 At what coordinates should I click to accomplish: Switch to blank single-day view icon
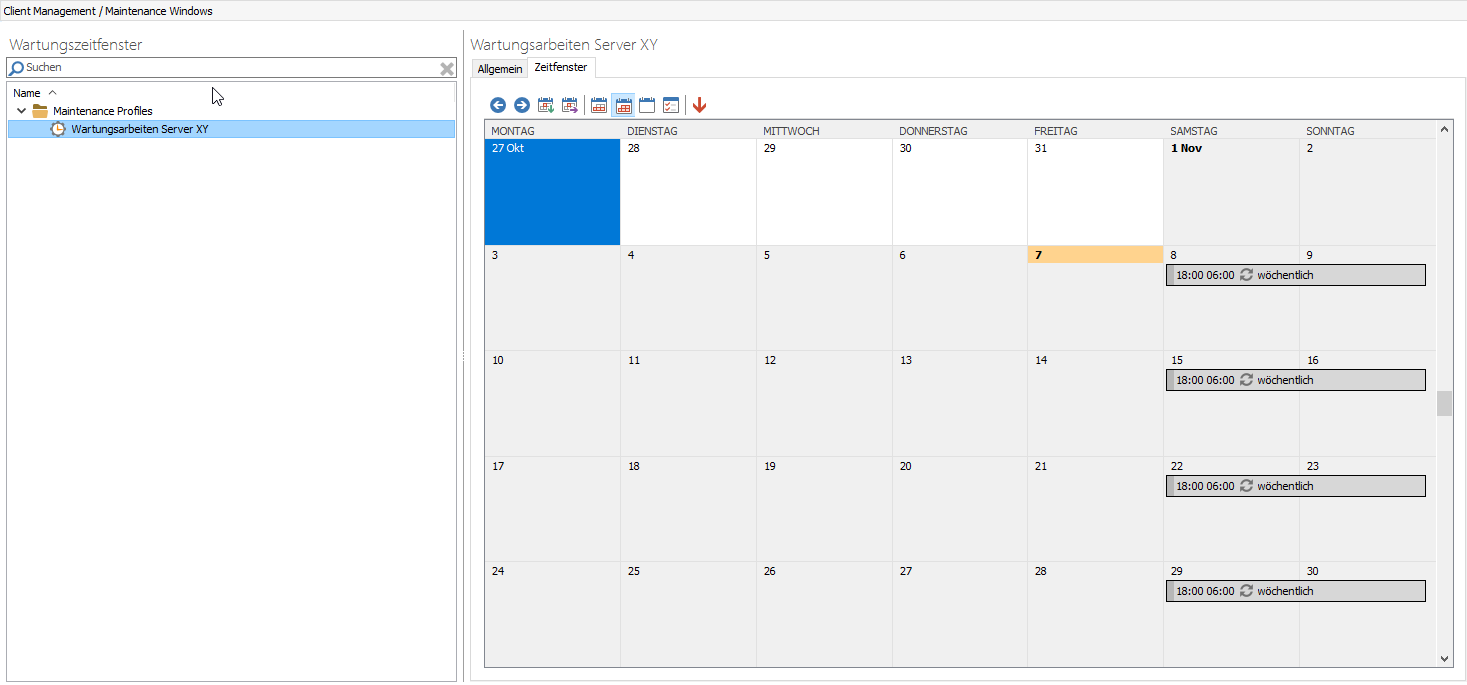coord(647,105)
